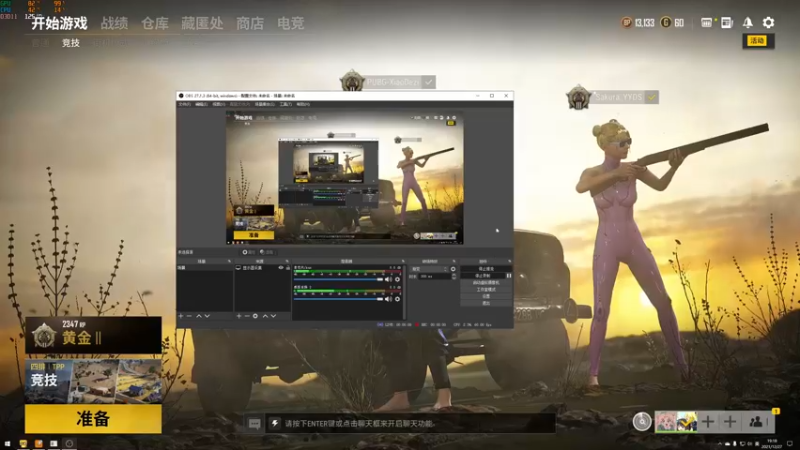
Task: Open OBS scene transition dropdown
Action: coord(429,269)
